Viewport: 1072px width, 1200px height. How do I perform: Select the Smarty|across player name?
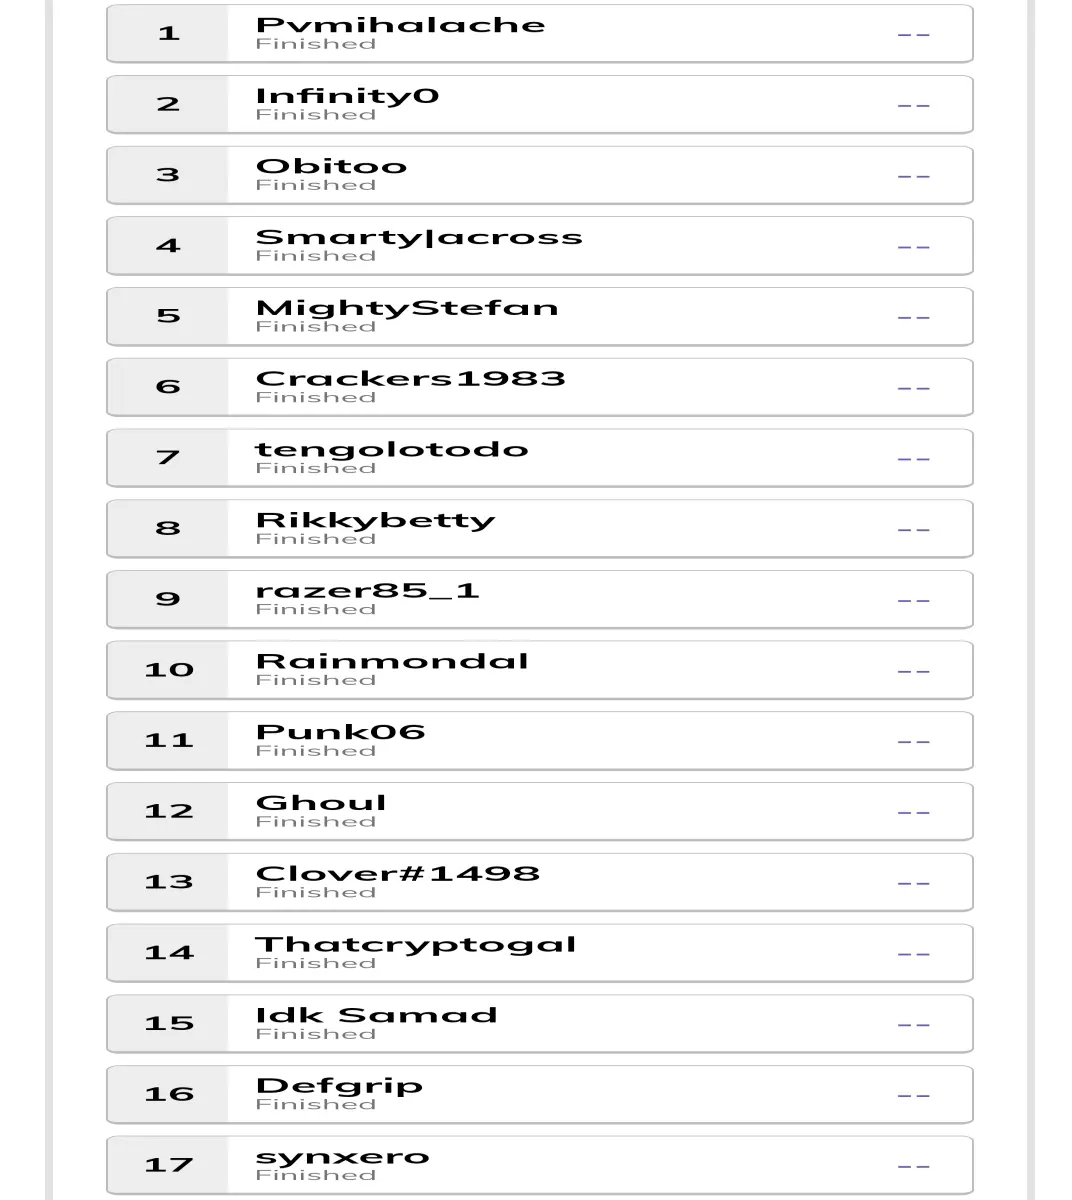(419, 238)
